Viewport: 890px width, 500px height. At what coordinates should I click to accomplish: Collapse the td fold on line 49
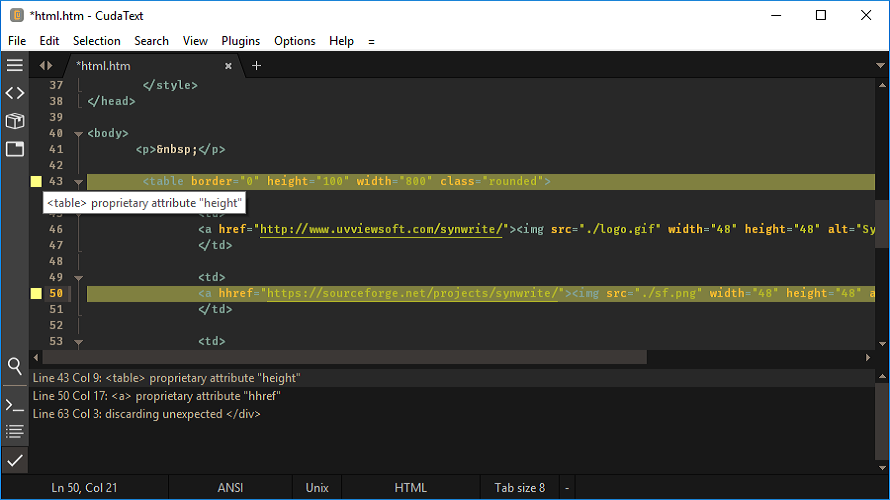[78, 278]
